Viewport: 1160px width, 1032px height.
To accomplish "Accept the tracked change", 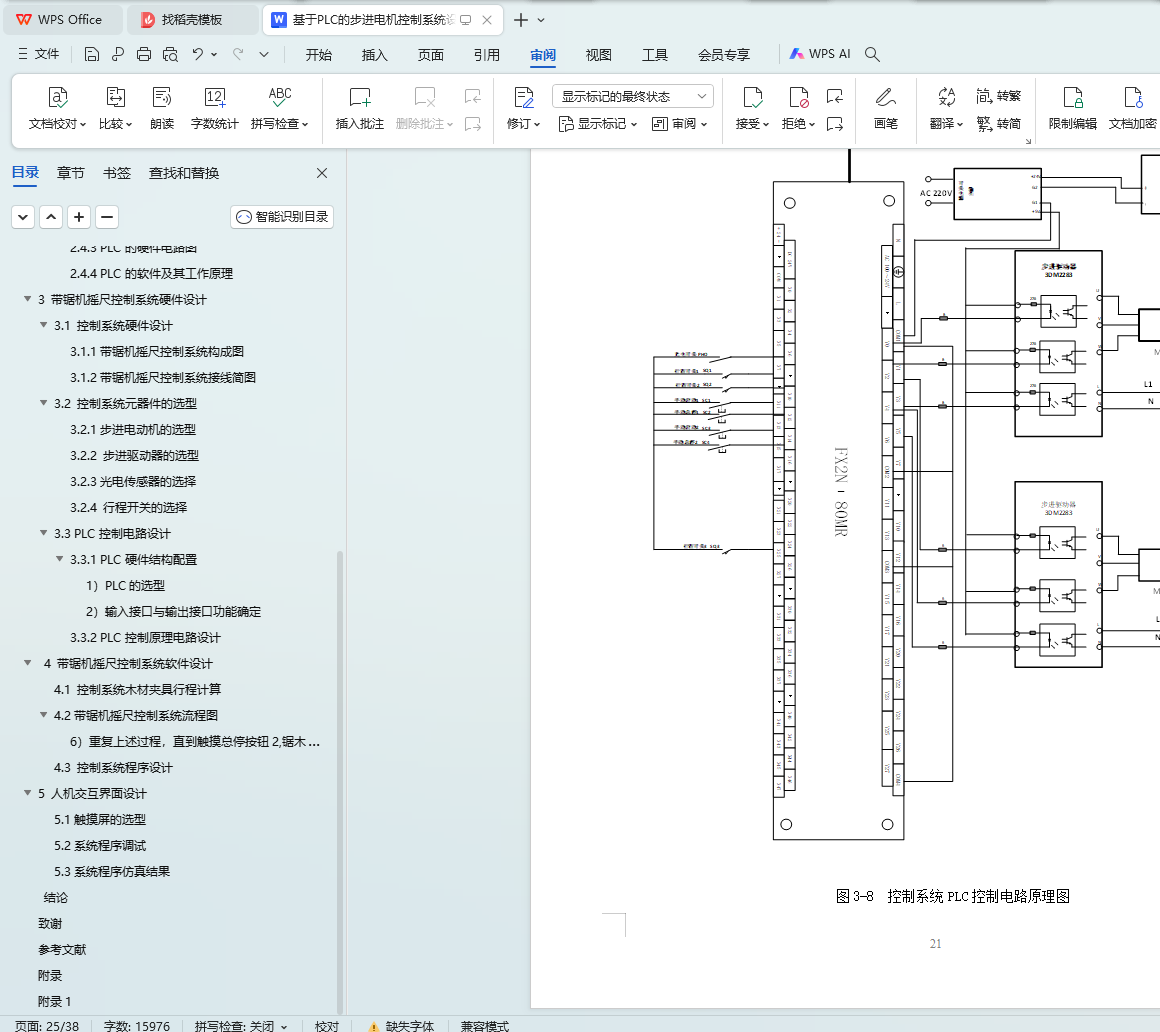I will 752,109.
